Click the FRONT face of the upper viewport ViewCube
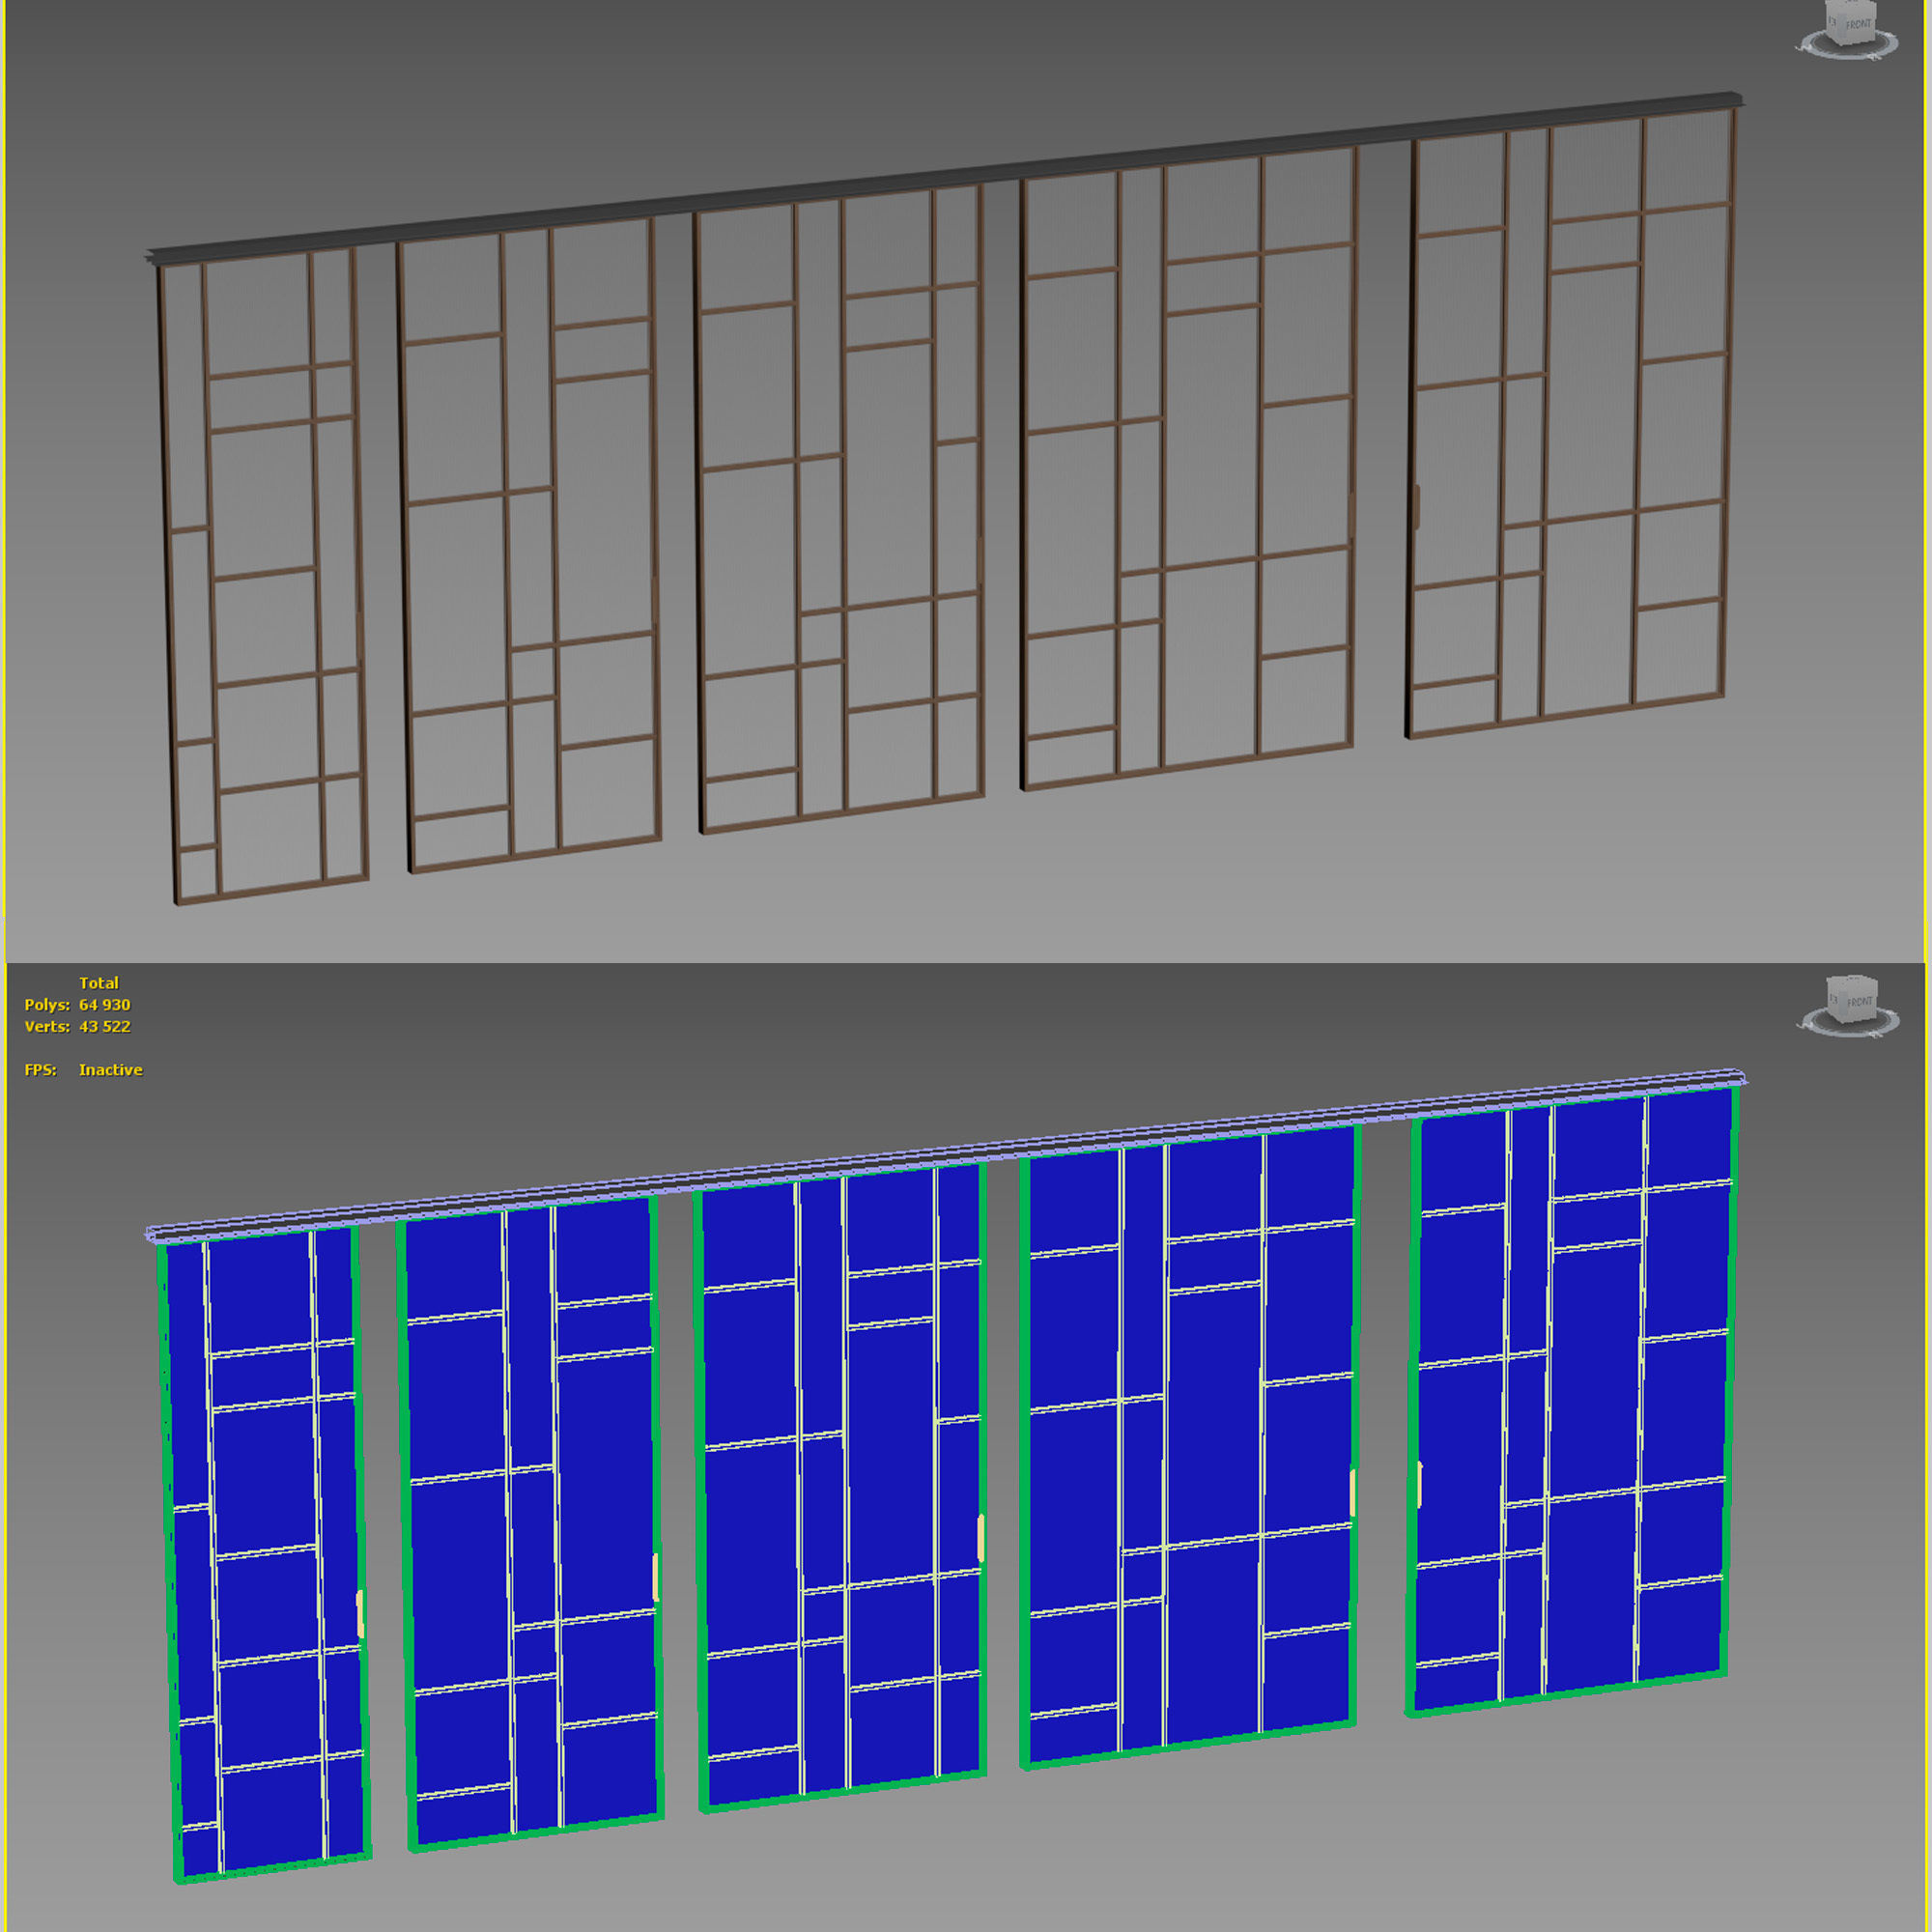The width and height of the screenshot is (1932, 1932). pyautogui.click(x=1858, y=24)
